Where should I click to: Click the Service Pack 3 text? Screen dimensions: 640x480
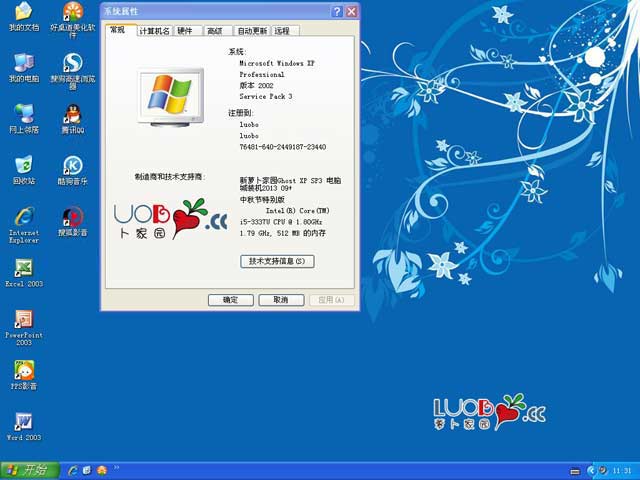266,97
